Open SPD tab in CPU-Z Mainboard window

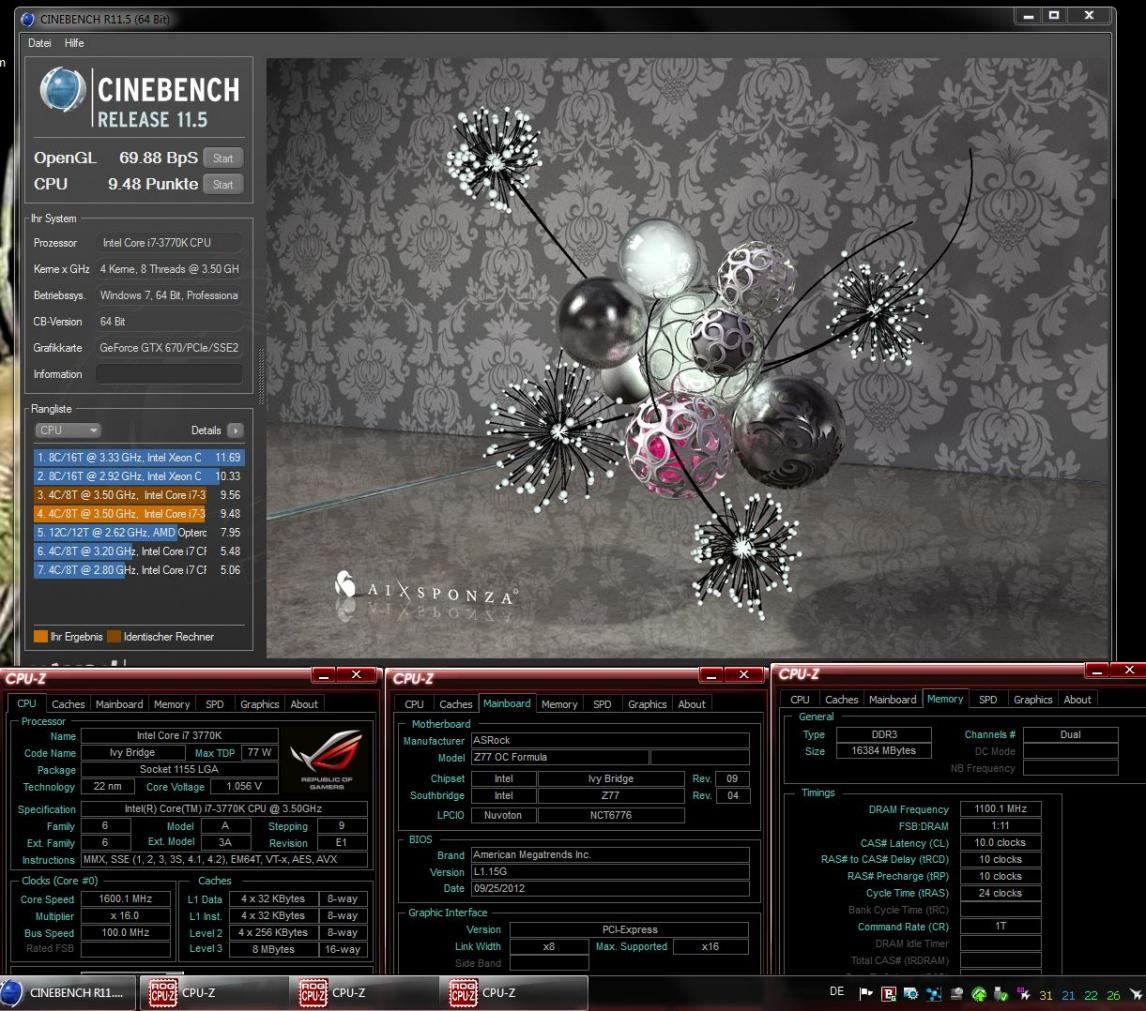(602, 704)
